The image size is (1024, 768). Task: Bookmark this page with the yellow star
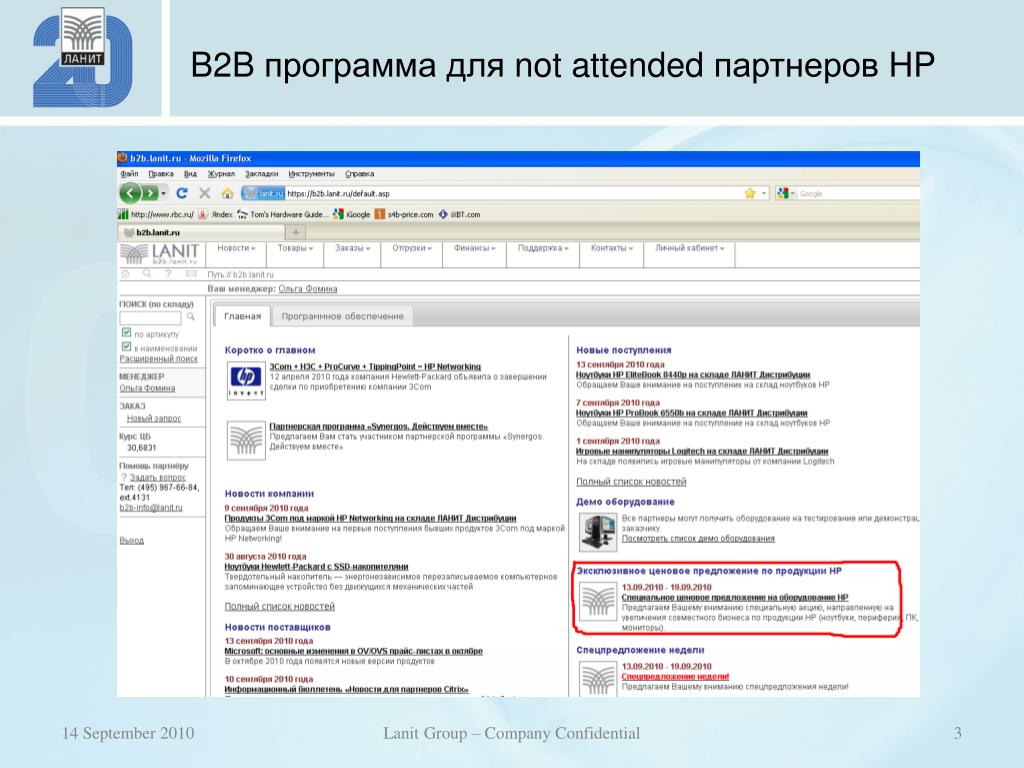[x=750, y=193]
